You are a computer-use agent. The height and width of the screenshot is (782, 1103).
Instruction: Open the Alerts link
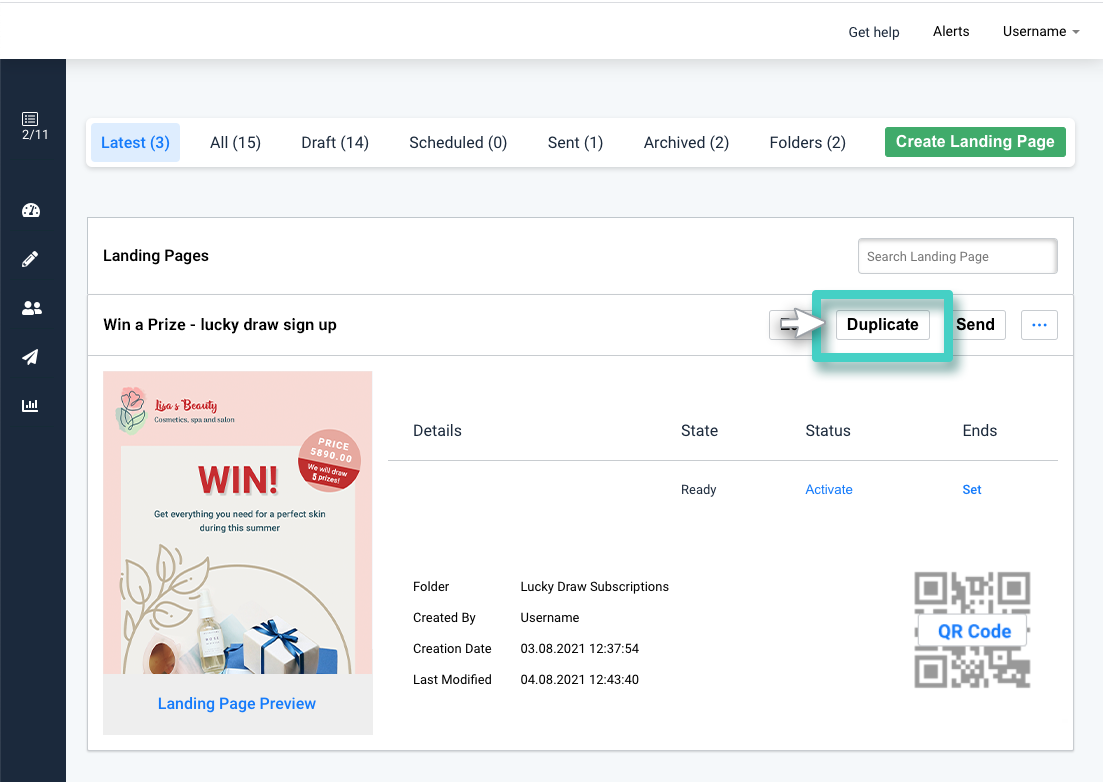[x=951, y=32]
